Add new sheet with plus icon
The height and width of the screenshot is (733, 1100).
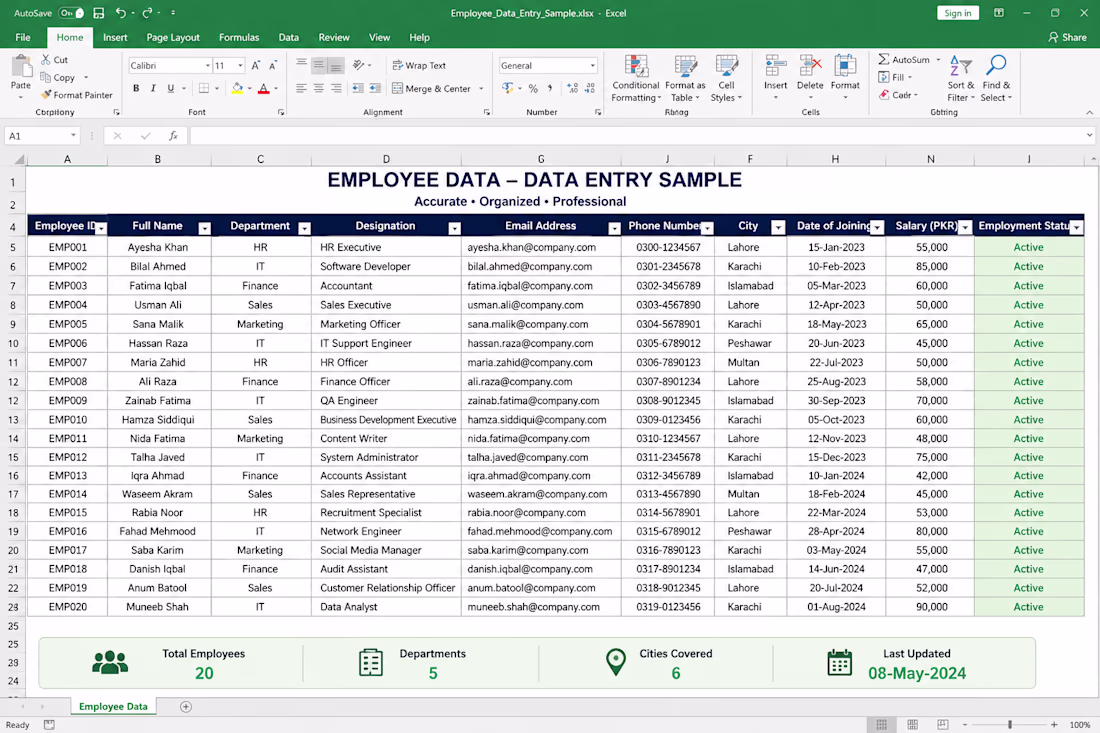186,706
